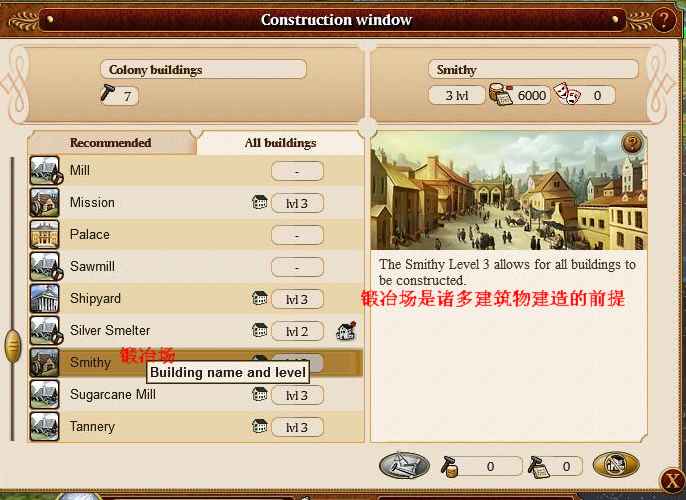The image size is (686, 500).
Task: Click the Silver Smelter upgrade house icon
Action: 346,331
